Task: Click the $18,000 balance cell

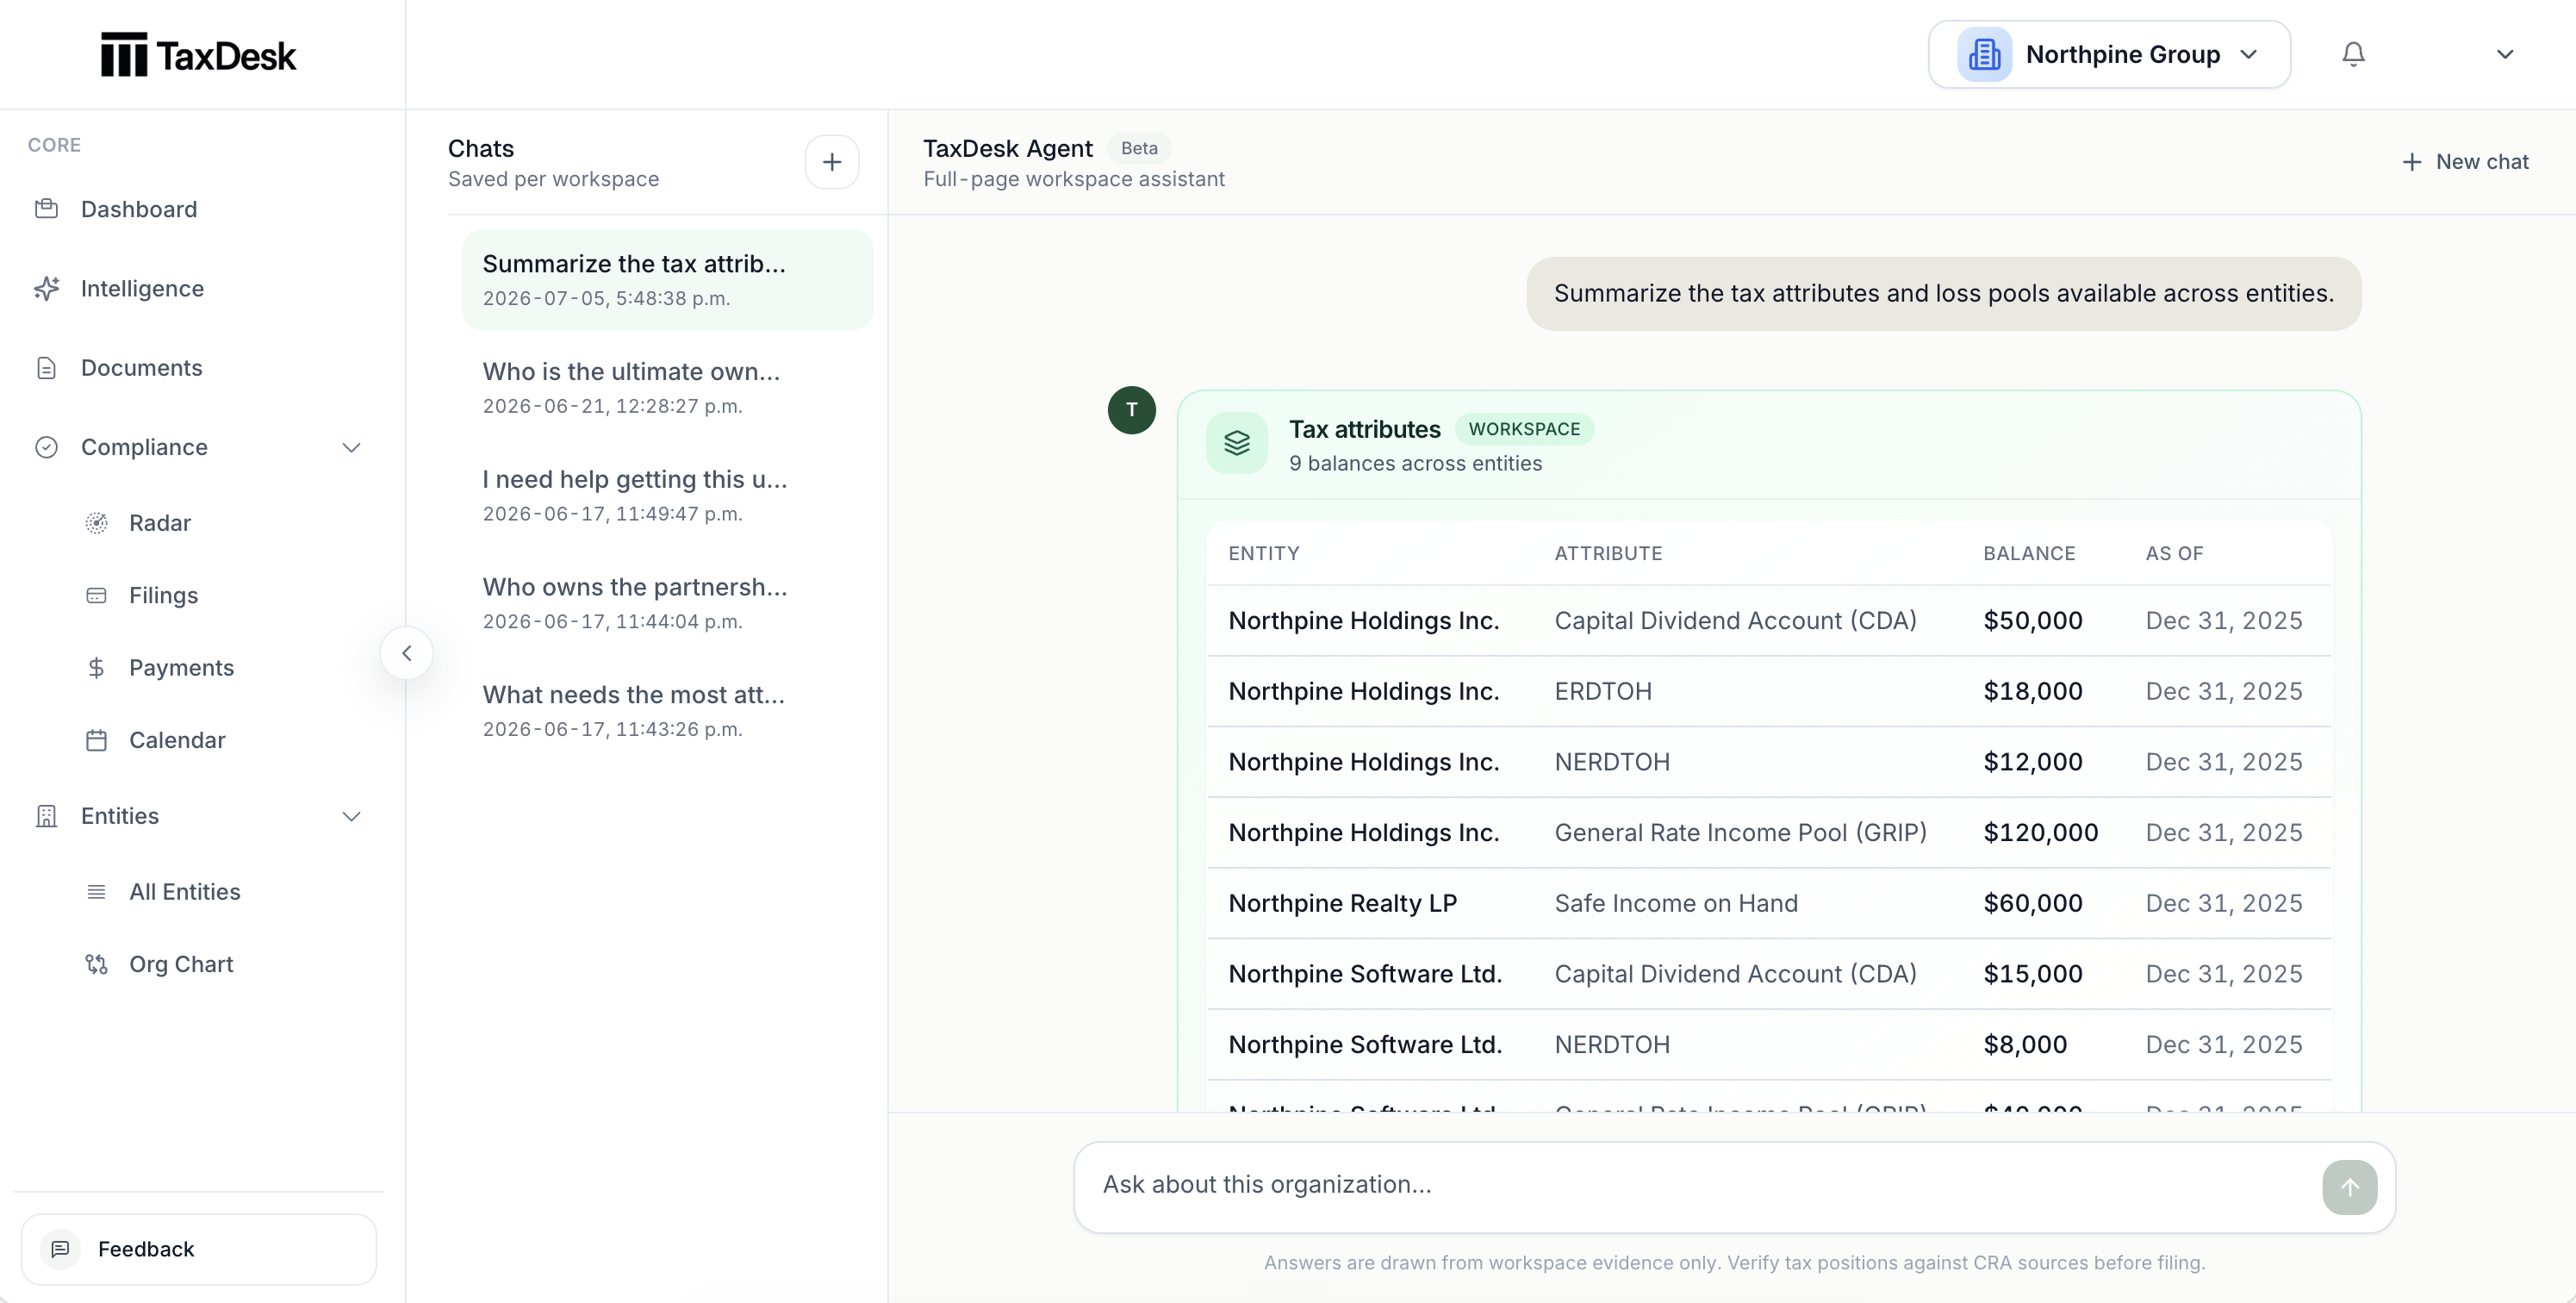Action: pyautogui.click(x=2032, y=691)
